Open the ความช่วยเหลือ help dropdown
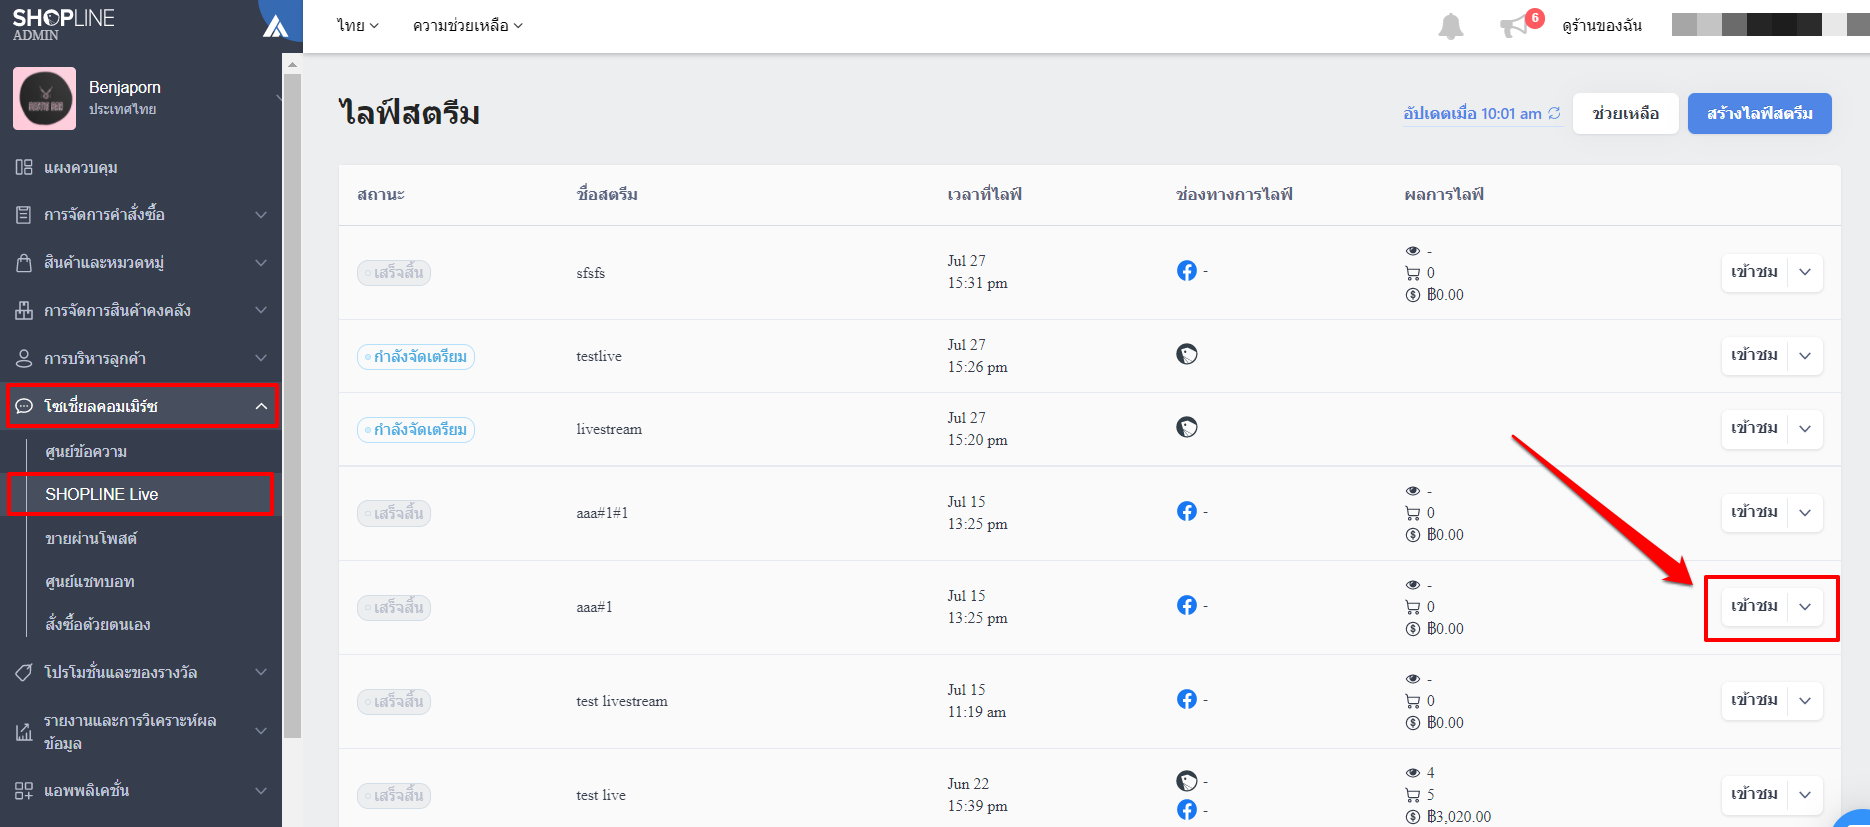This screenshot has width=1870, height=827. (x=468, y=26)
